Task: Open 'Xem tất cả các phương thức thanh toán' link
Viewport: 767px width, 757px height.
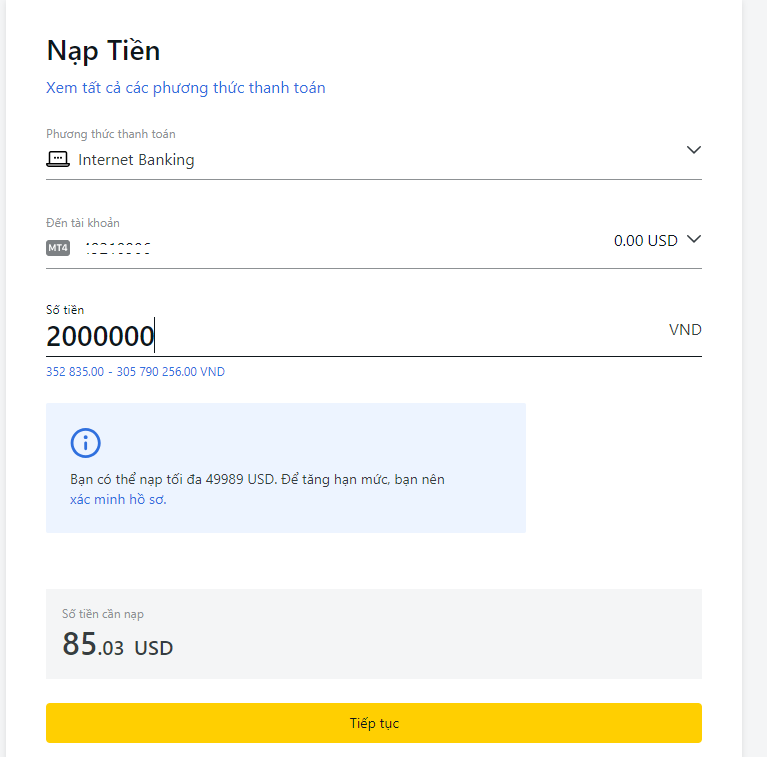Action: coord(185,88)
